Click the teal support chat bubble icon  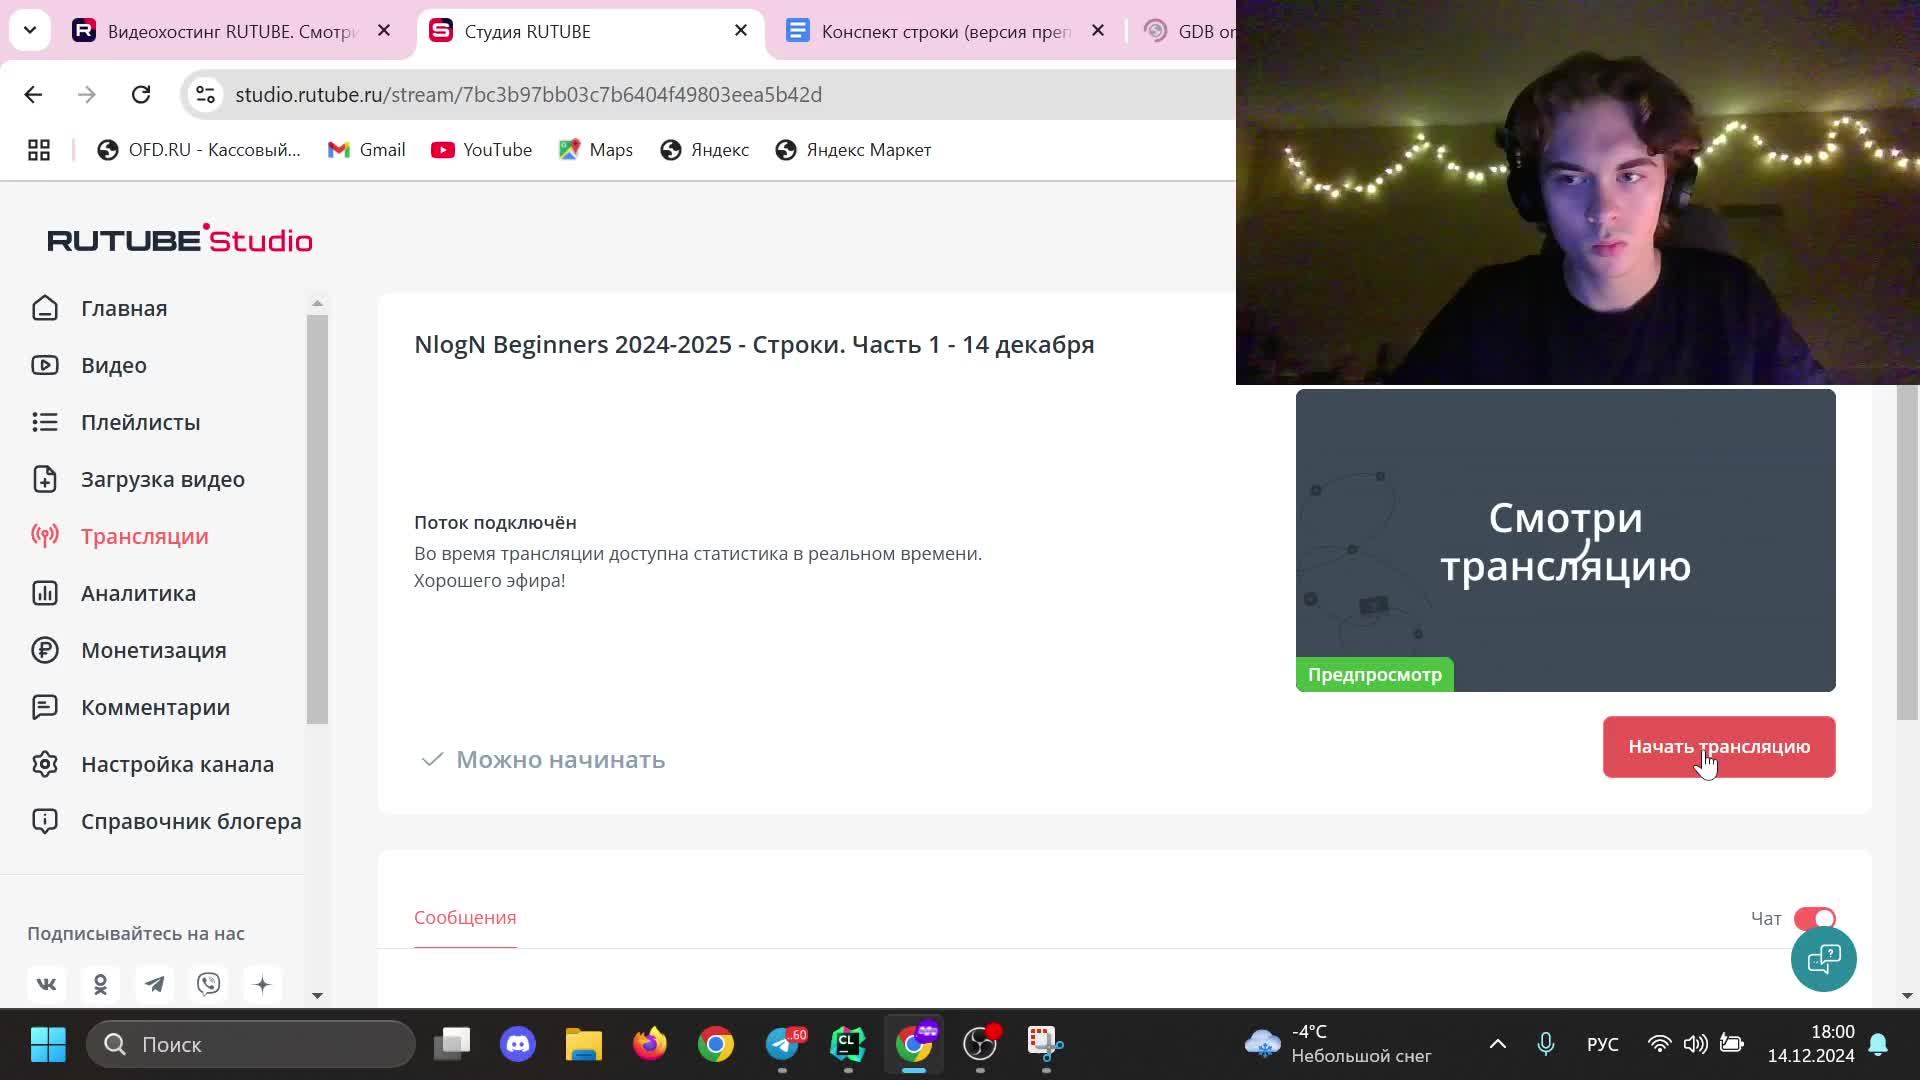1823,959
